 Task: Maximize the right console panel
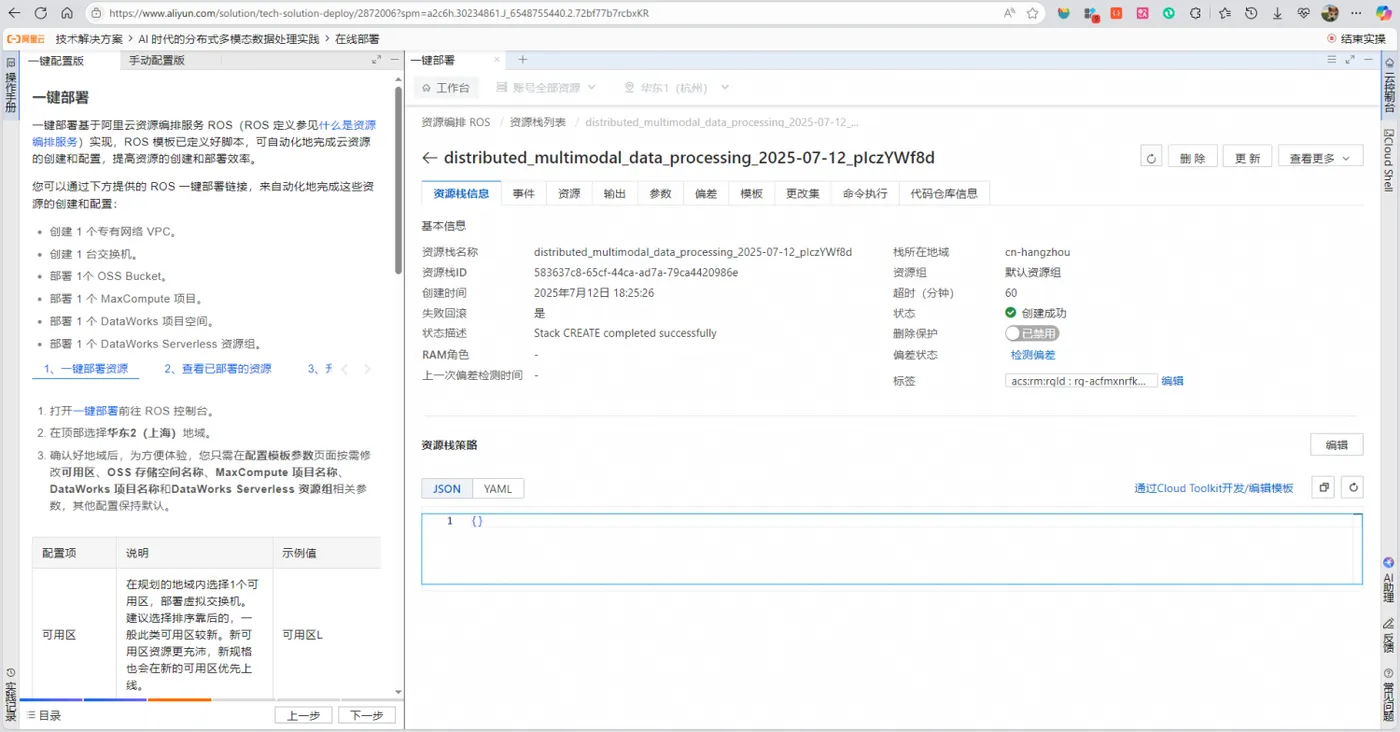[1350, 60]
